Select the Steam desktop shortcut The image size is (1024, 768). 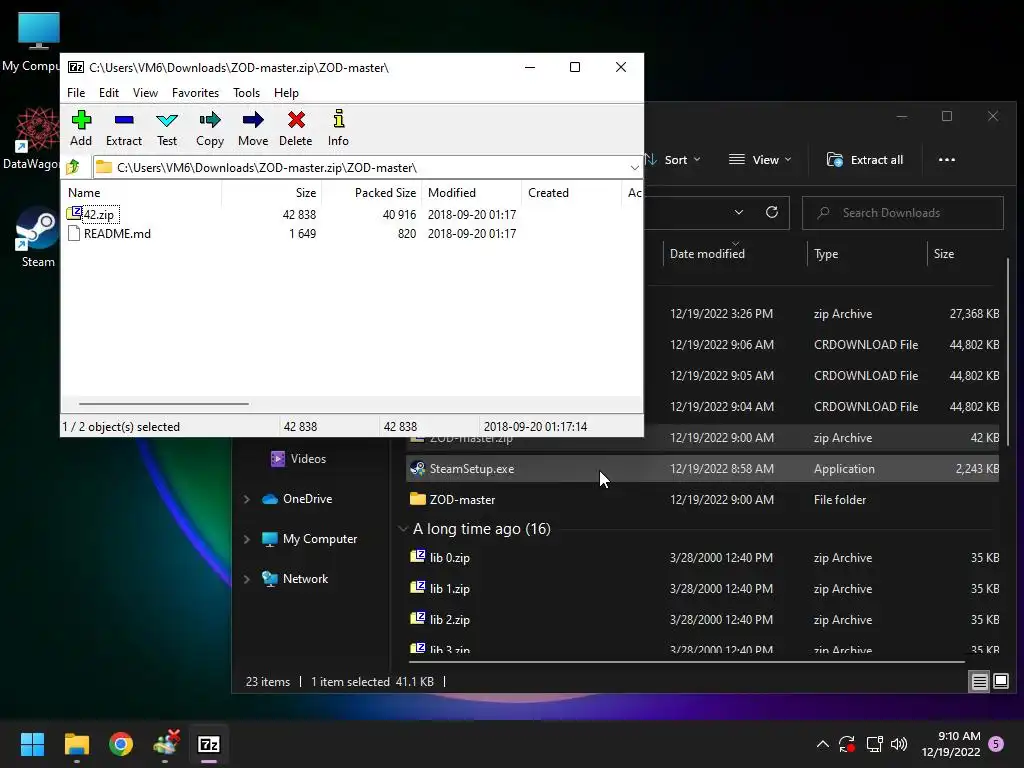tap(37, 238)
